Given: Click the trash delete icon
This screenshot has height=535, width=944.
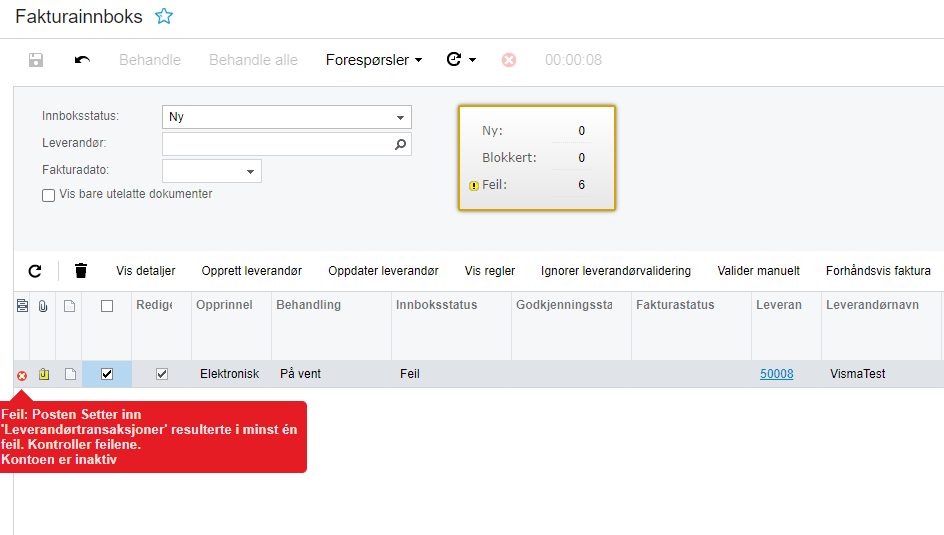Looking at the screenshot, I should point(81,271).
